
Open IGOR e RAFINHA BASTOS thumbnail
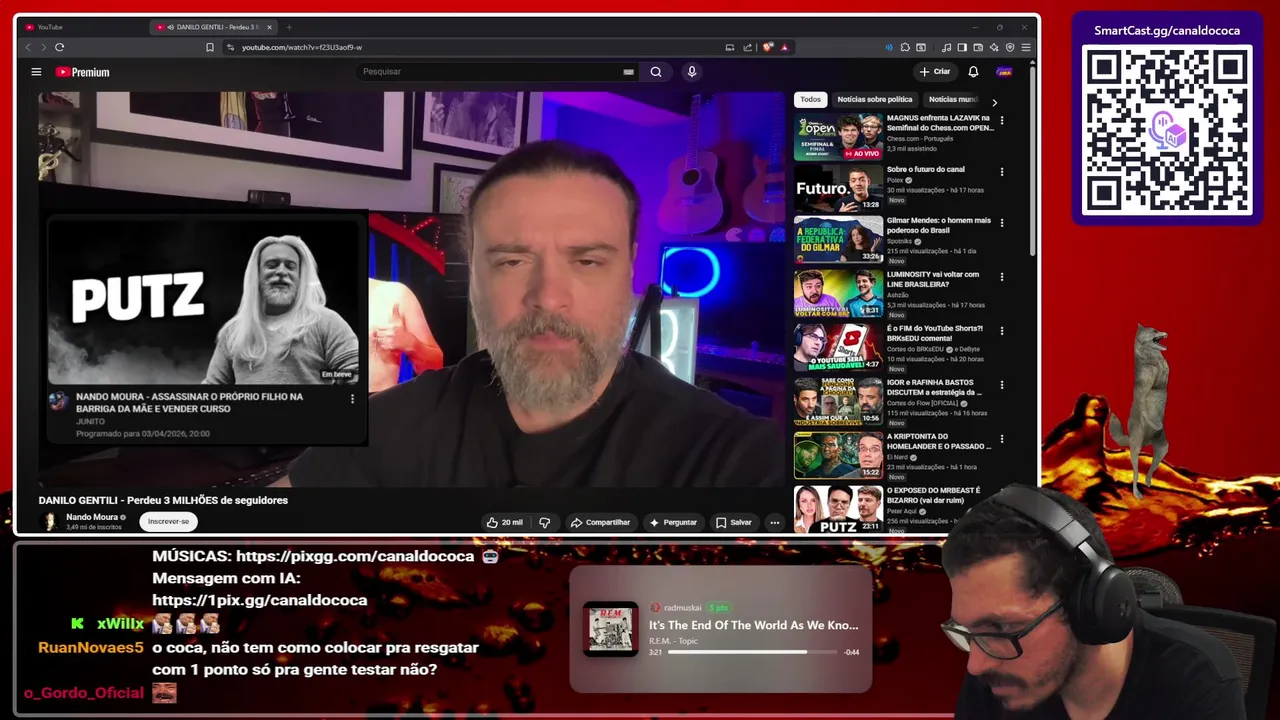point(839,401)
